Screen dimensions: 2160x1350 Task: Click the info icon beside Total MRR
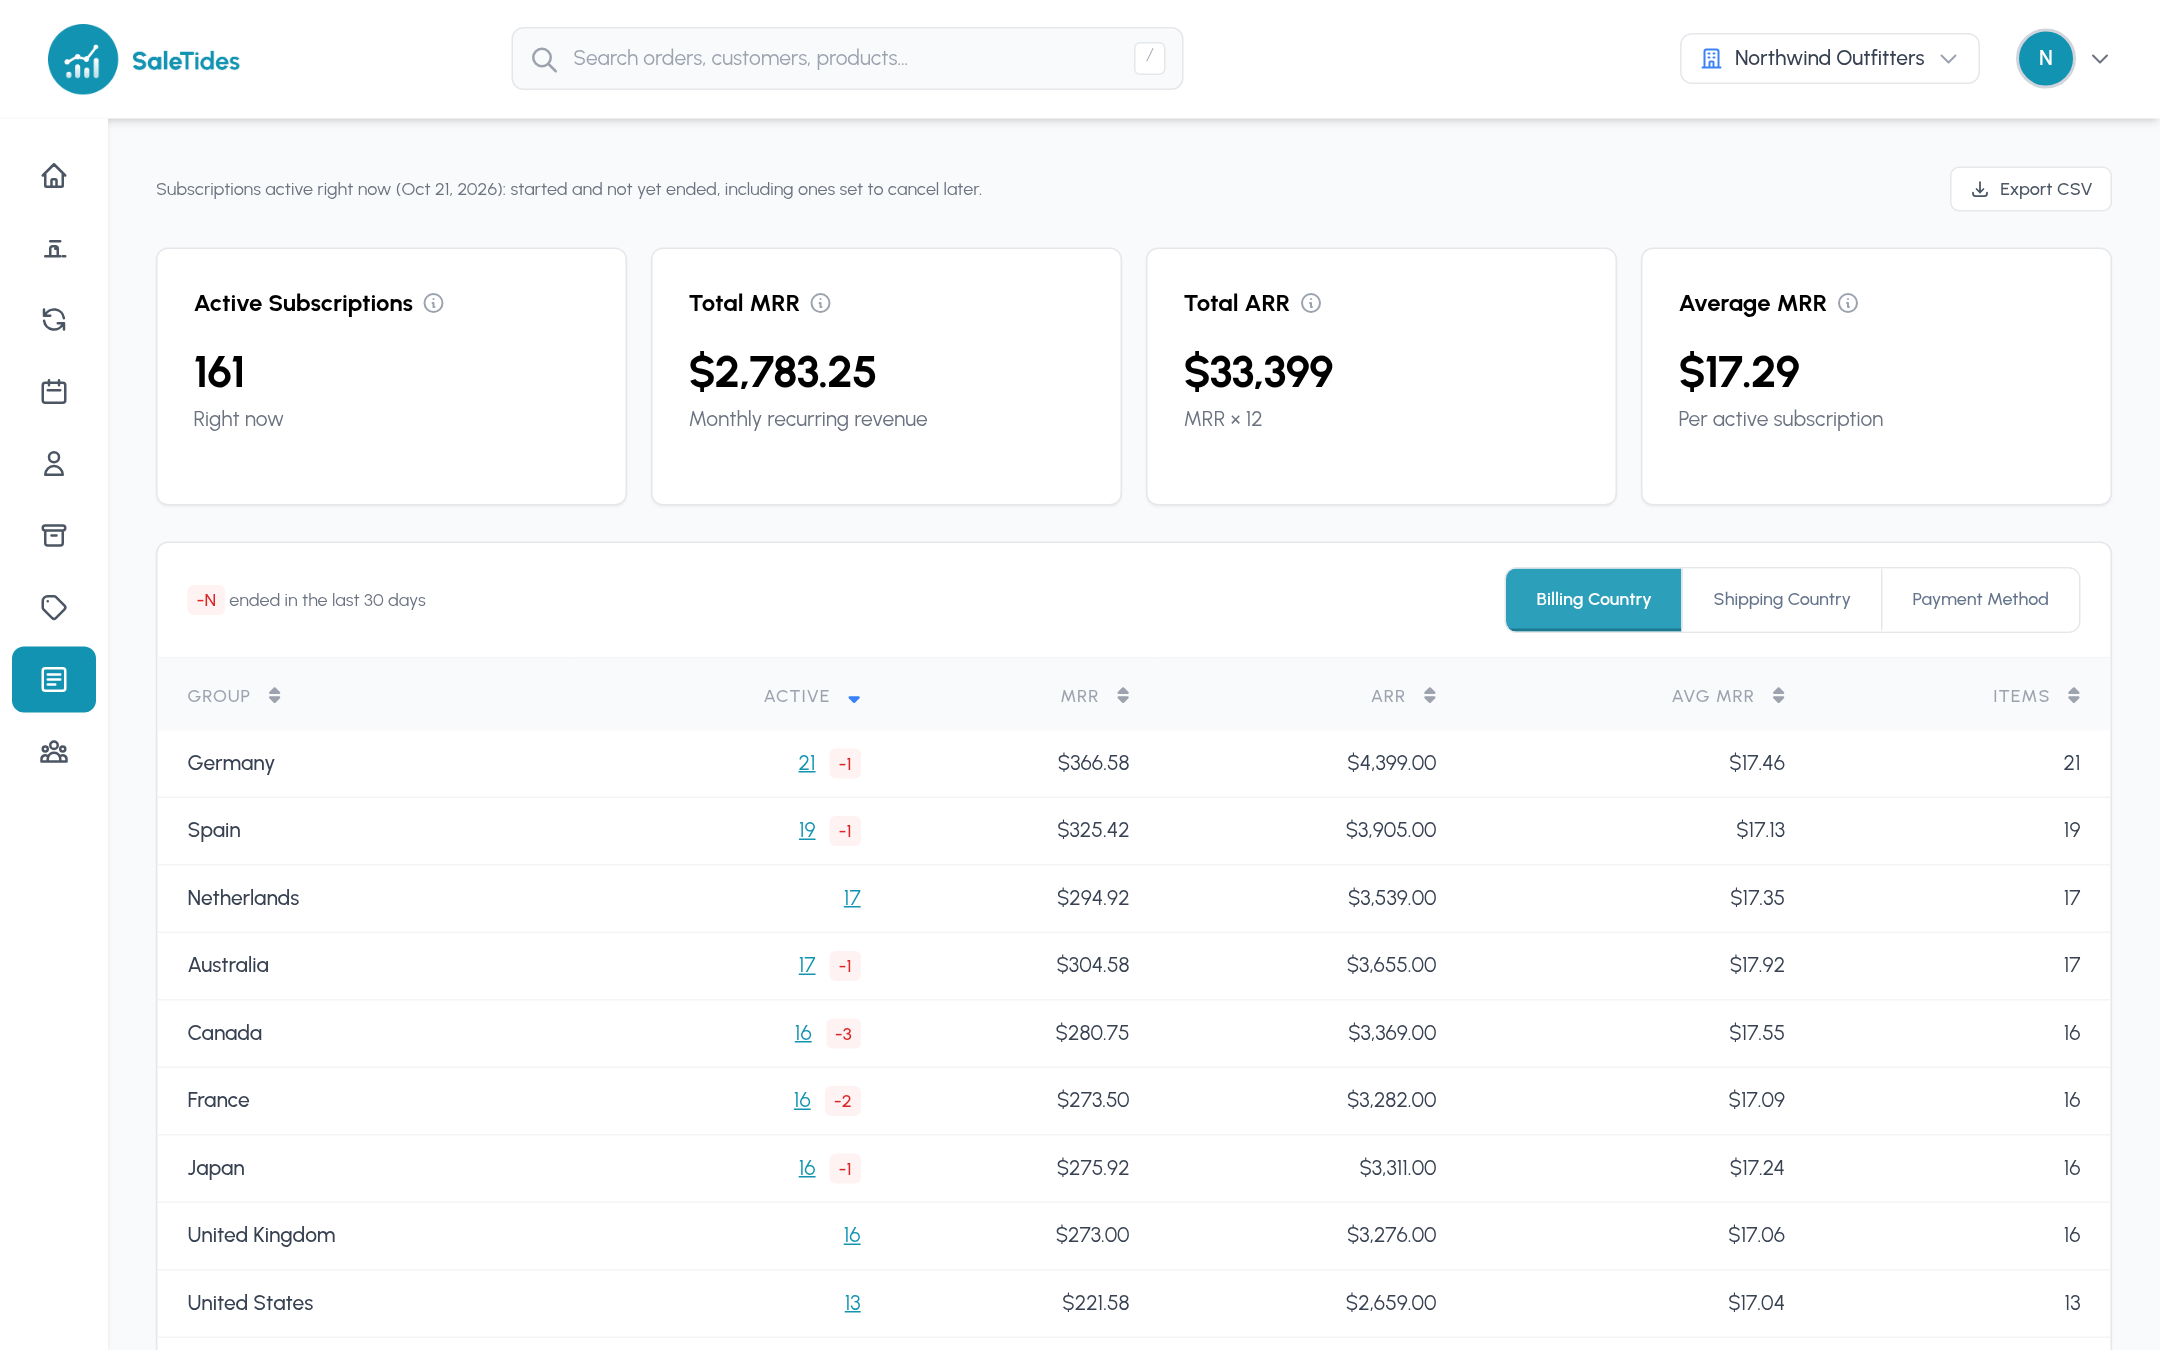[820, 303]
